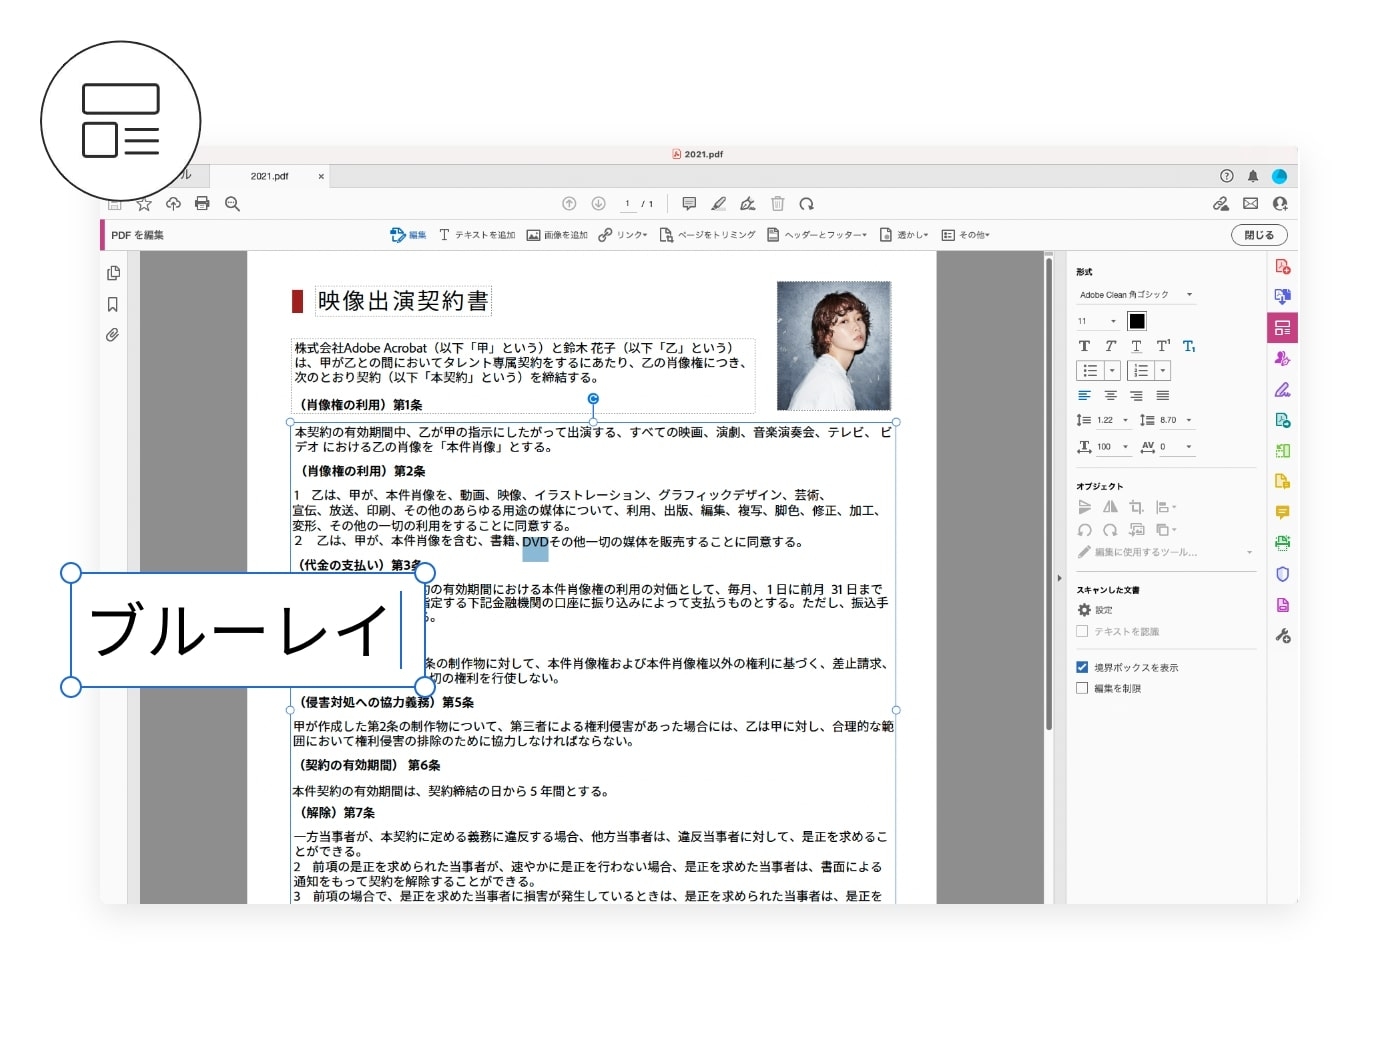
Task: Open the リンク menu
Action: click(x=623, y=235)
